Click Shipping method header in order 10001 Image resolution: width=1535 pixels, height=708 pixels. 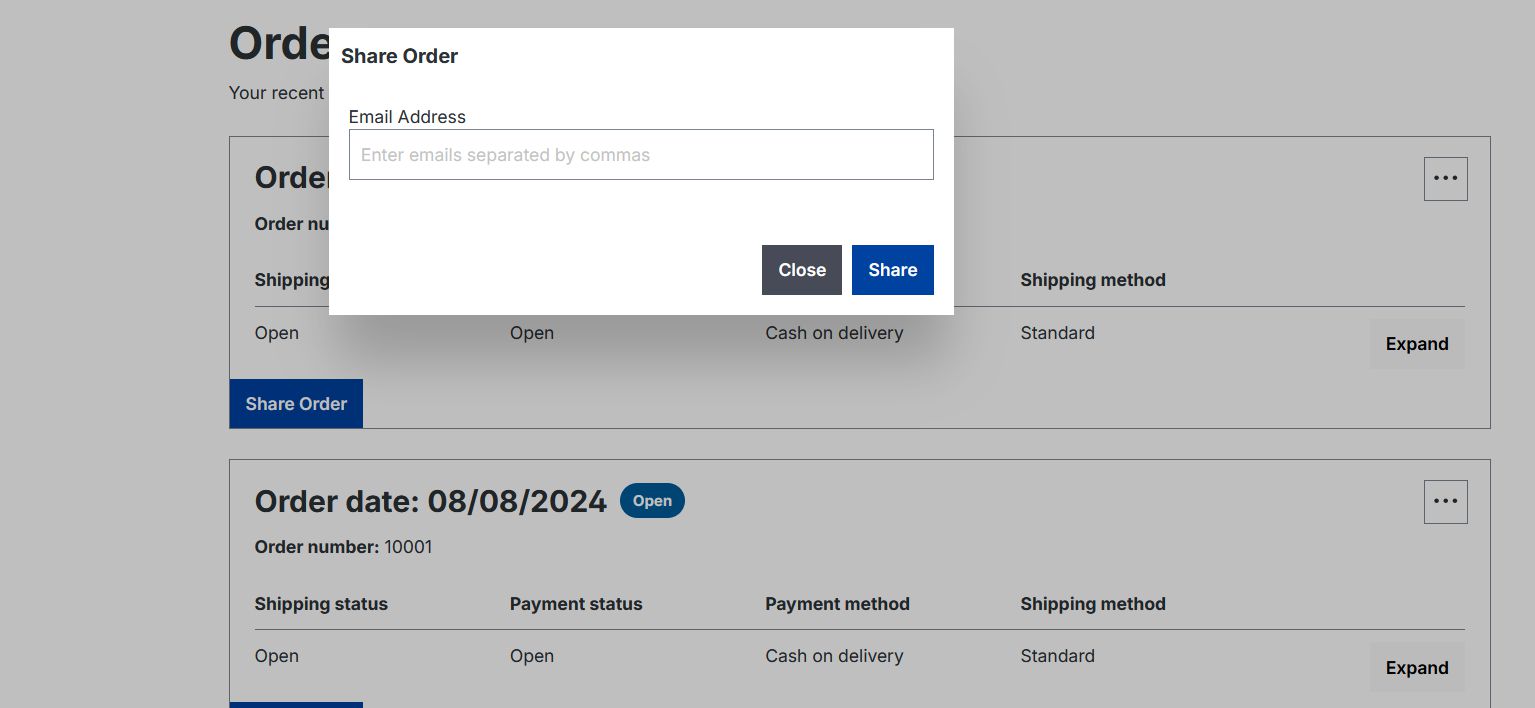[1093, 604]
